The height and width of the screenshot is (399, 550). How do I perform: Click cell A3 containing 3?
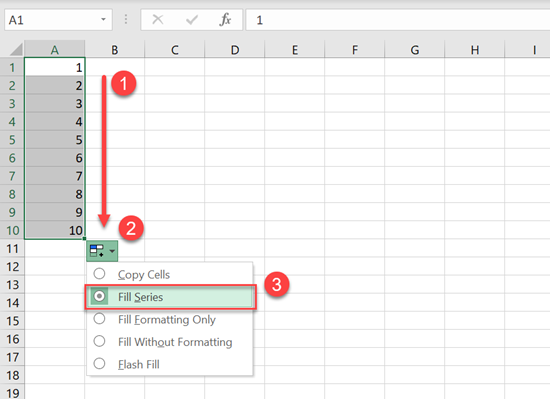[x=55, y=103]
